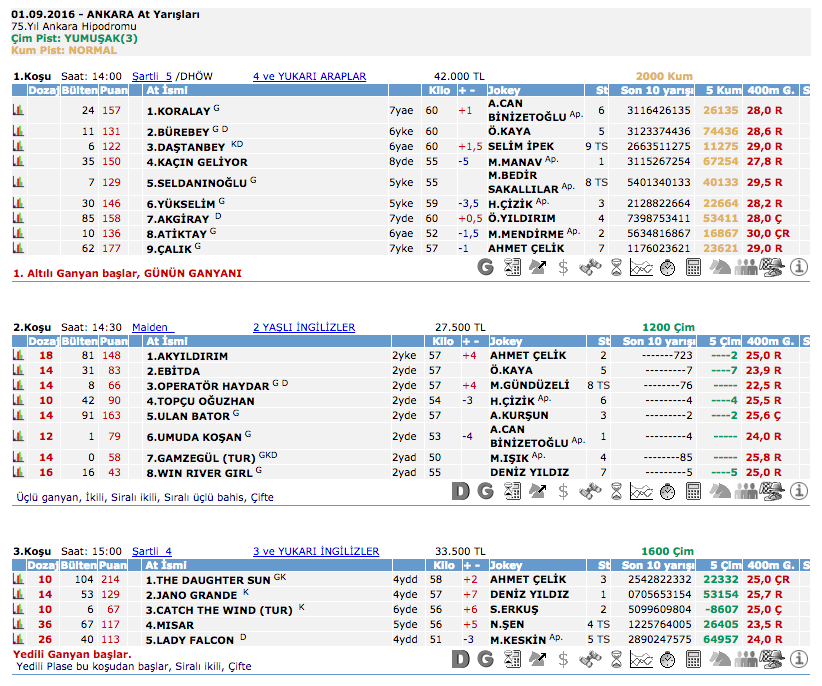Click jockey name SELİM İPEK

click(520, 146)
